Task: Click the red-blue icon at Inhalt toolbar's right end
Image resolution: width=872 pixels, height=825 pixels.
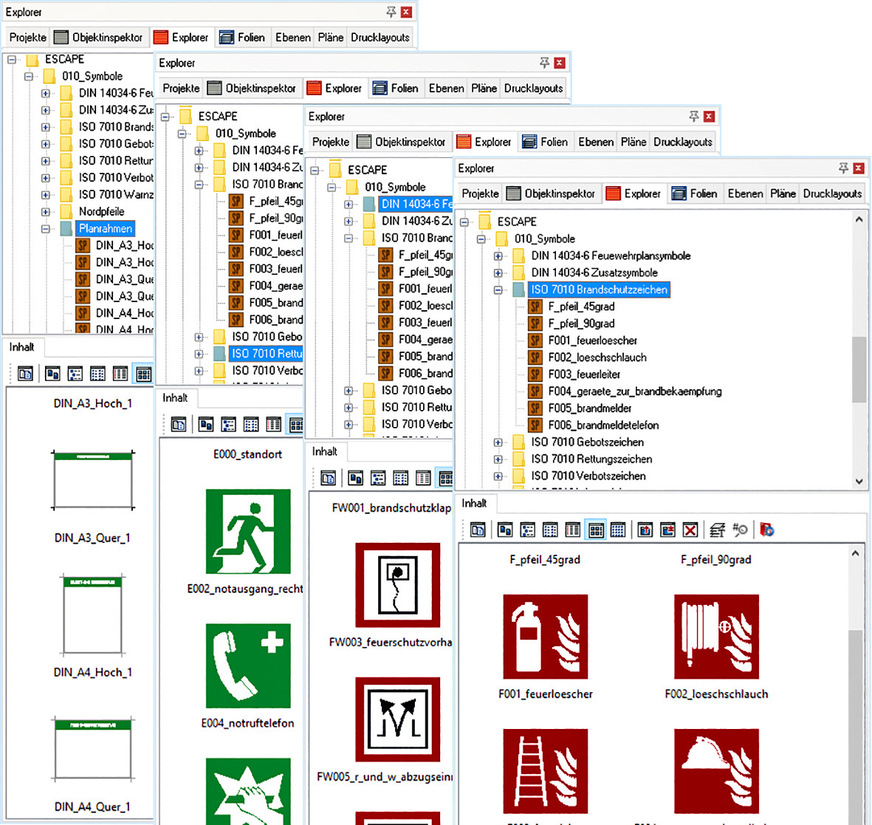Action: [x=766, y=529]
